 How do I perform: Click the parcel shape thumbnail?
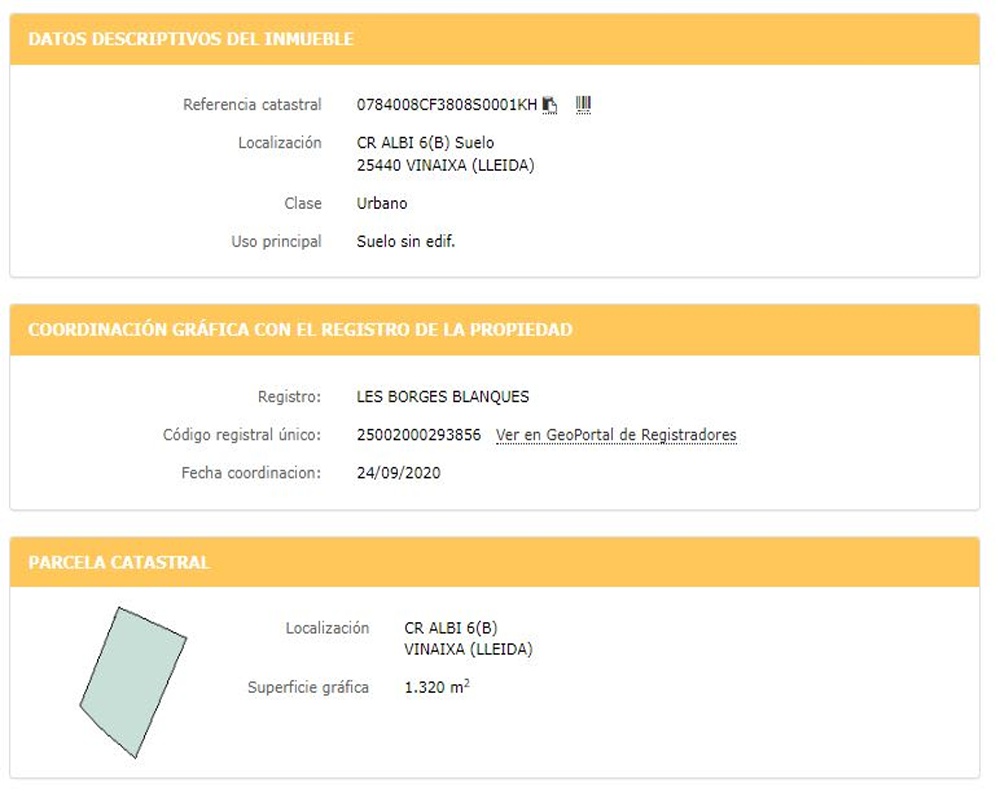pyautogui.click(x=133, y=681)
